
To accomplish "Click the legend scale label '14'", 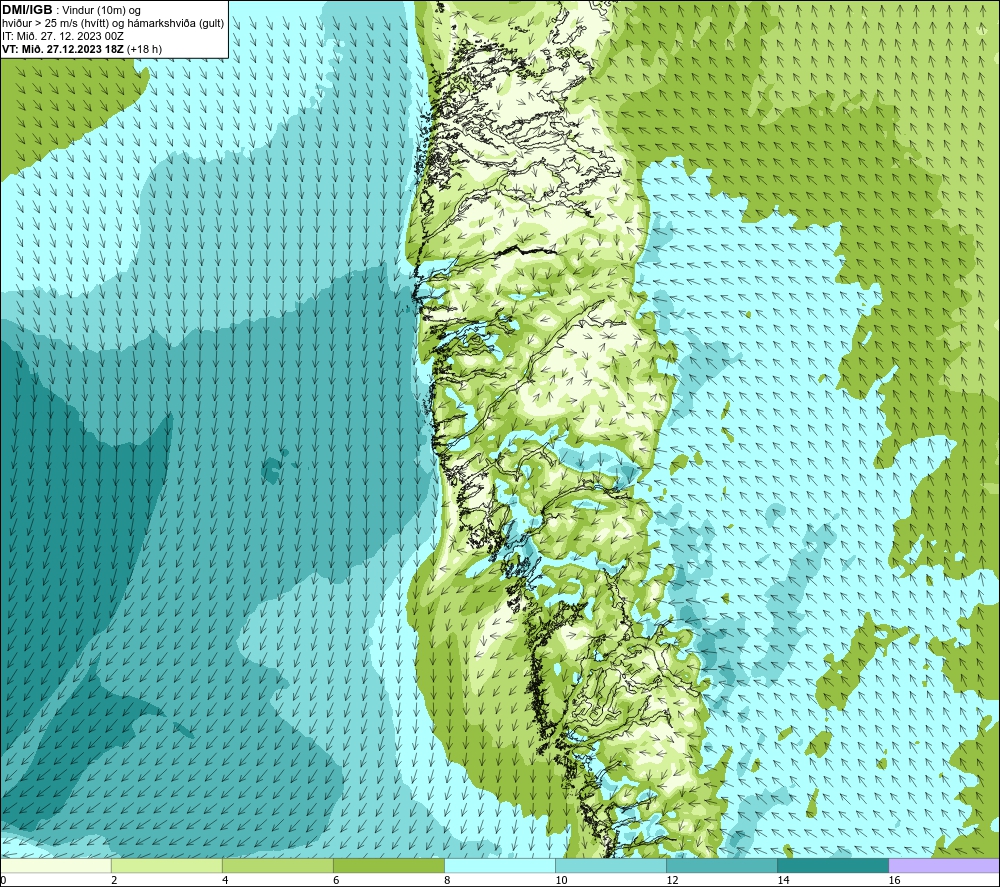I will (783, 880).
